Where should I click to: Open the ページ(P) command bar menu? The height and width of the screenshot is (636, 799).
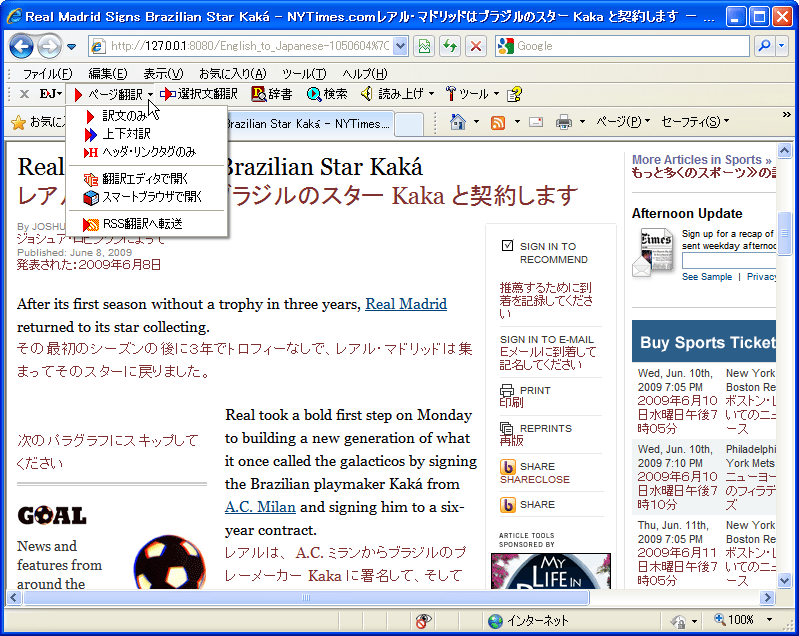click(623, 122)
